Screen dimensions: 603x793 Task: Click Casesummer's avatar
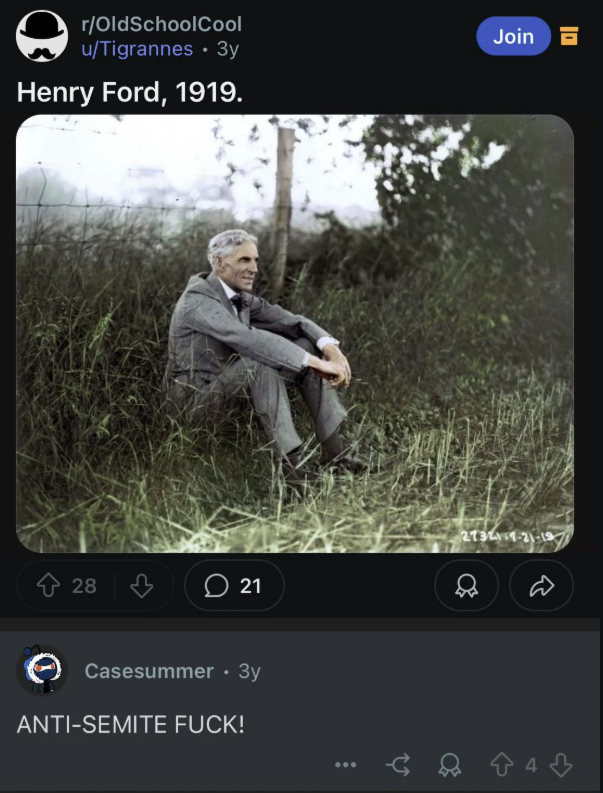click(42, 669)
